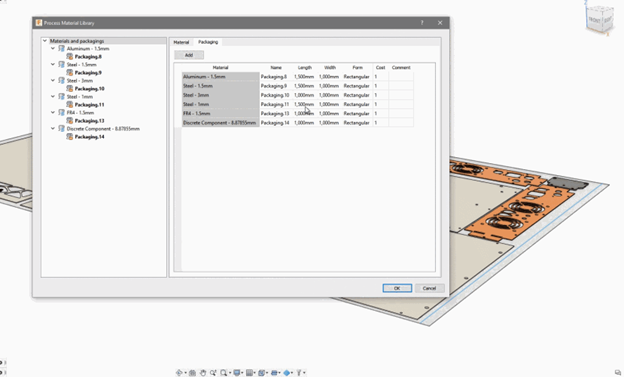
Task: Click the ViewCube in the top corner
Action: click(x=599, y=18)
